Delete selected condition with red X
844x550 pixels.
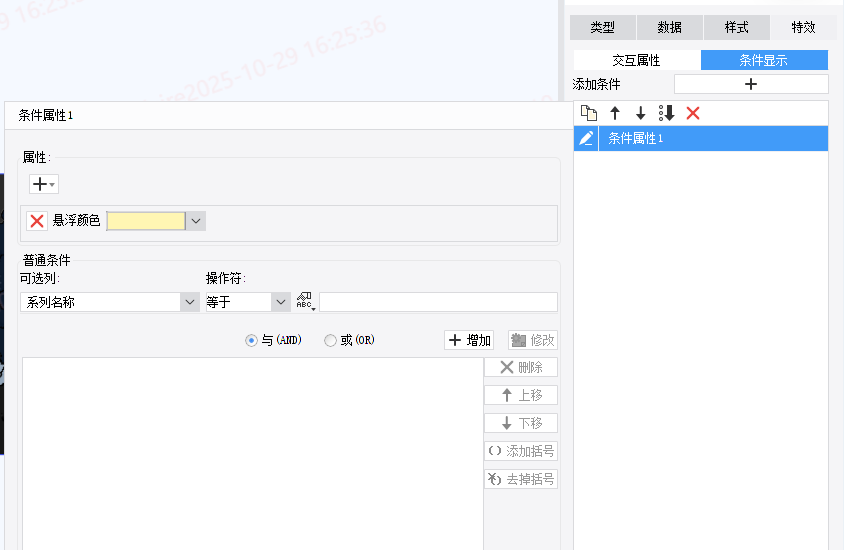click(693, 113)
